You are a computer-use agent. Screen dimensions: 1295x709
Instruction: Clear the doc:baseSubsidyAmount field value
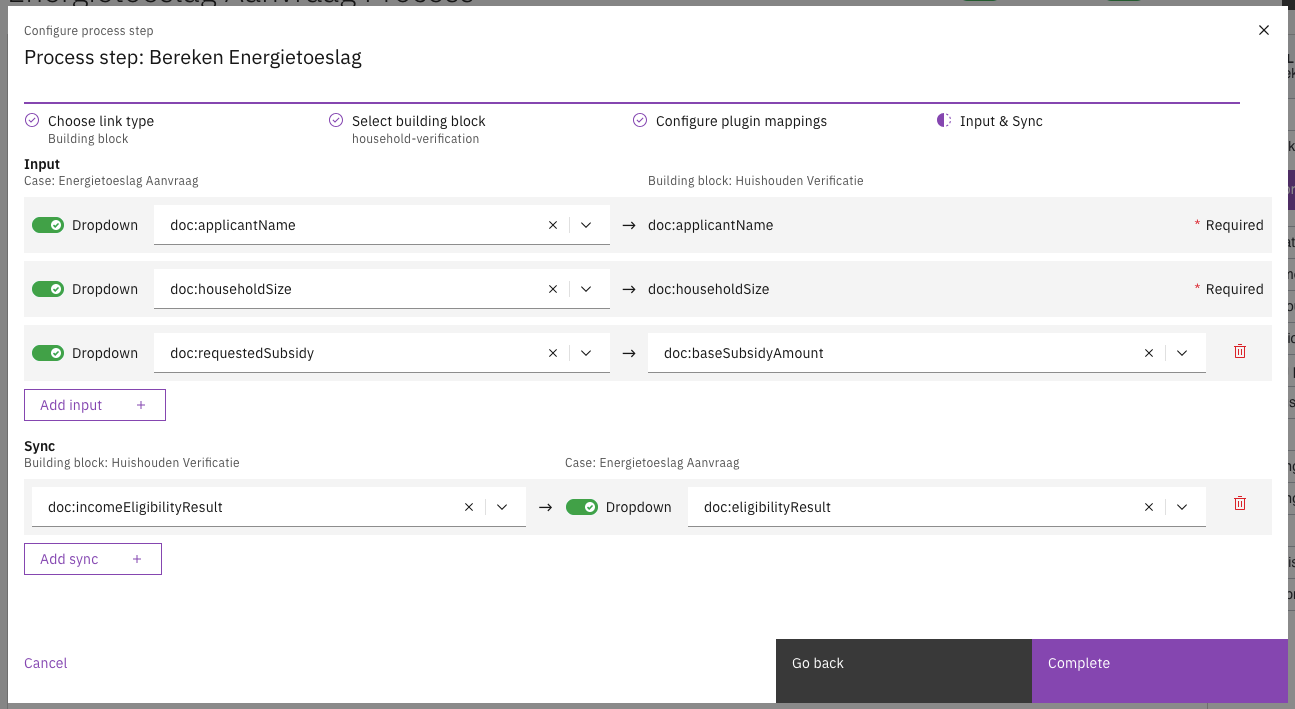coord(1149,353)
